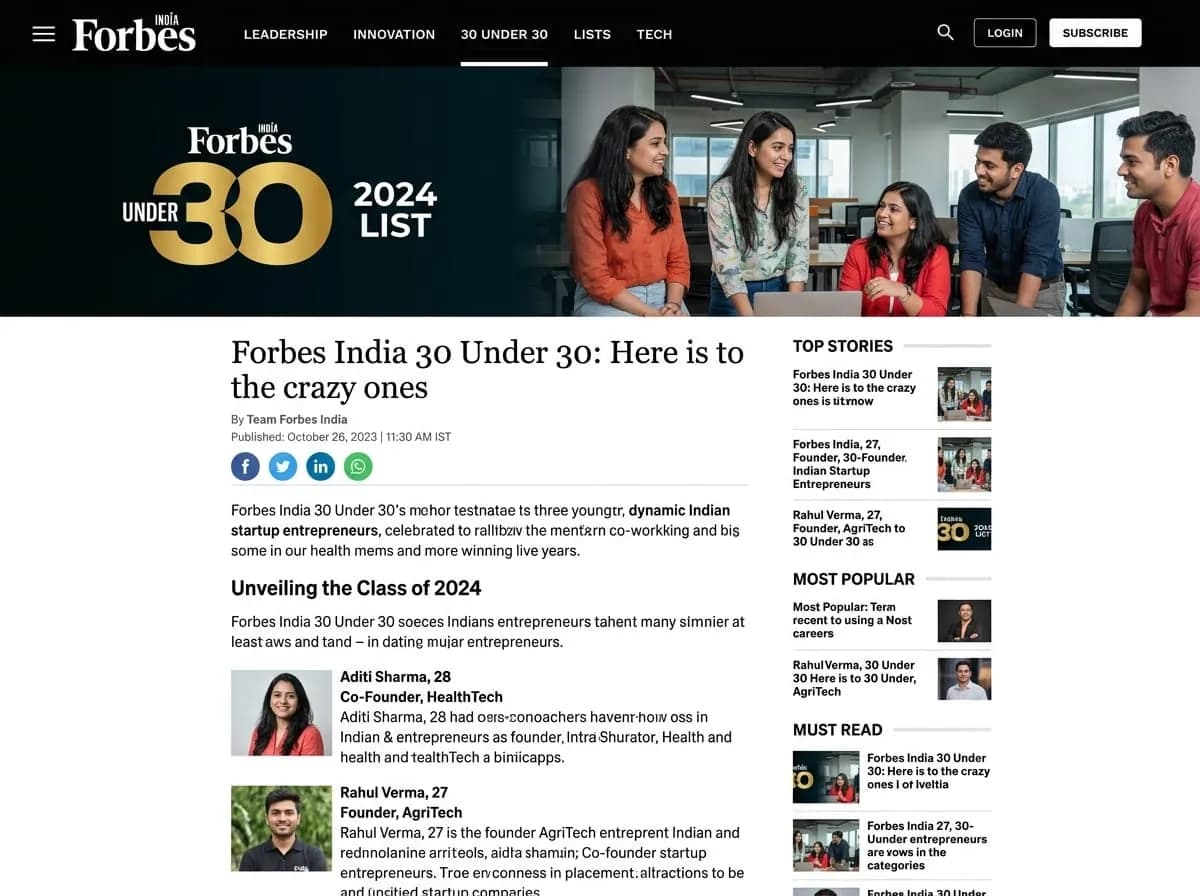Click thumbnail beside first Top Stories item

pos(964,394)
